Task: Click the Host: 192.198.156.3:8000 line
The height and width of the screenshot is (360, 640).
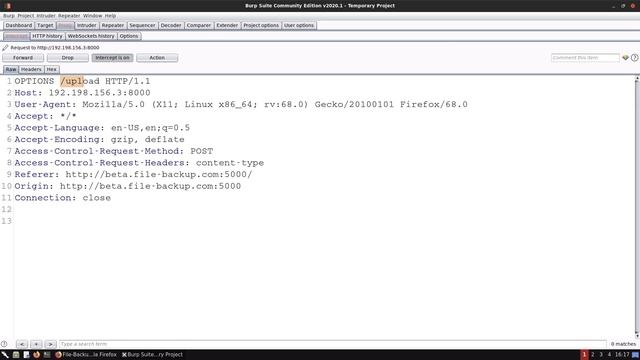Action: (x=82, y=93)
